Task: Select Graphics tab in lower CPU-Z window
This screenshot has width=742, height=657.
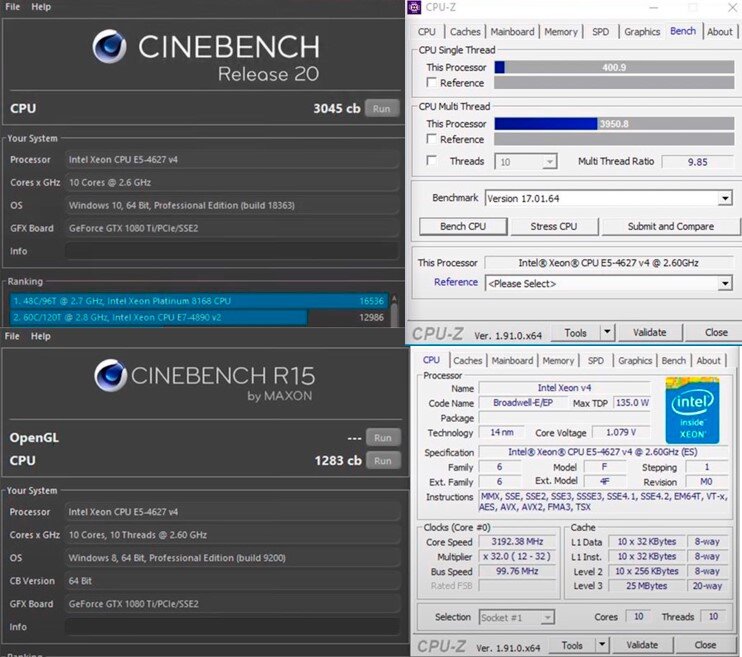Action: [x=635, y=360]
